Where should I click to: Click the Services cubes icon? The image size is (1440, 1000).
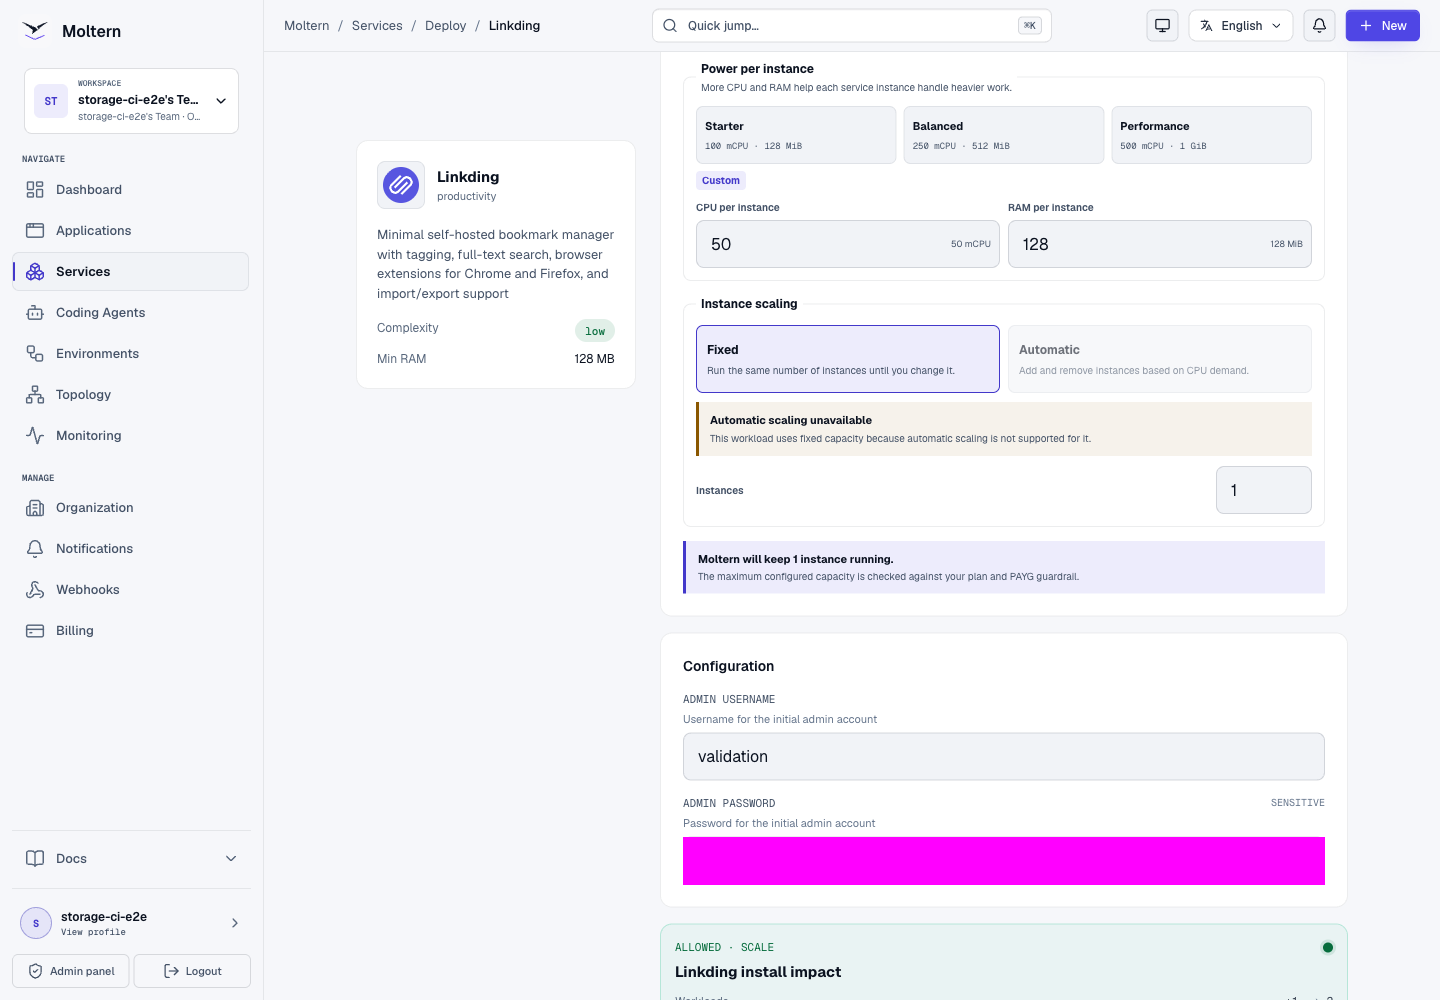click(x=35, y=272)
